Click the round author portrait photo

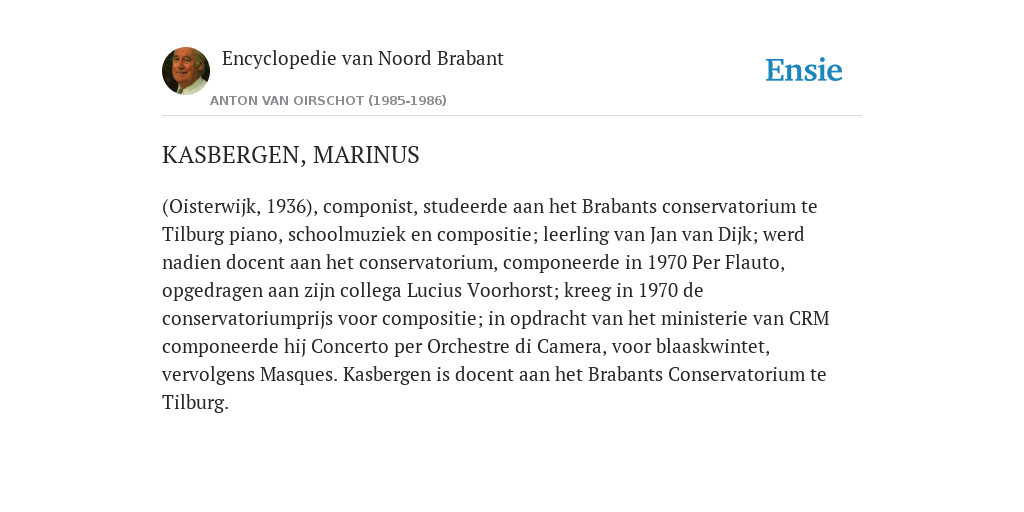(185, 71)
